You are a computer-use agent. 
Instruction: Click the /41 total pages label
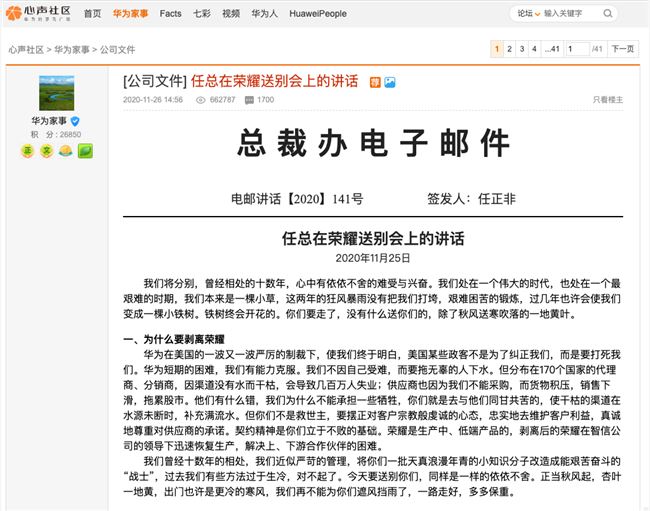click(597, 49)
